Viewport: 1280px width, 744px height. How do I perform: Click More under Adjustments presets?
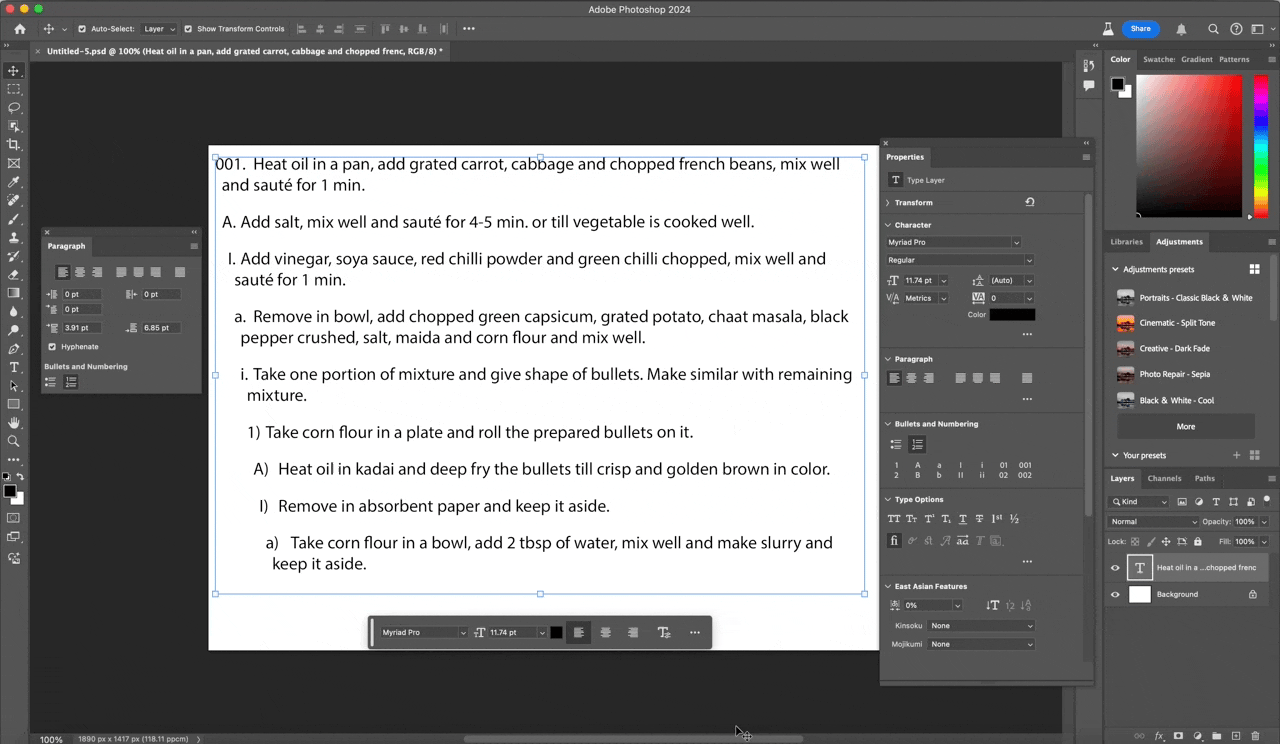point(1185,426)
